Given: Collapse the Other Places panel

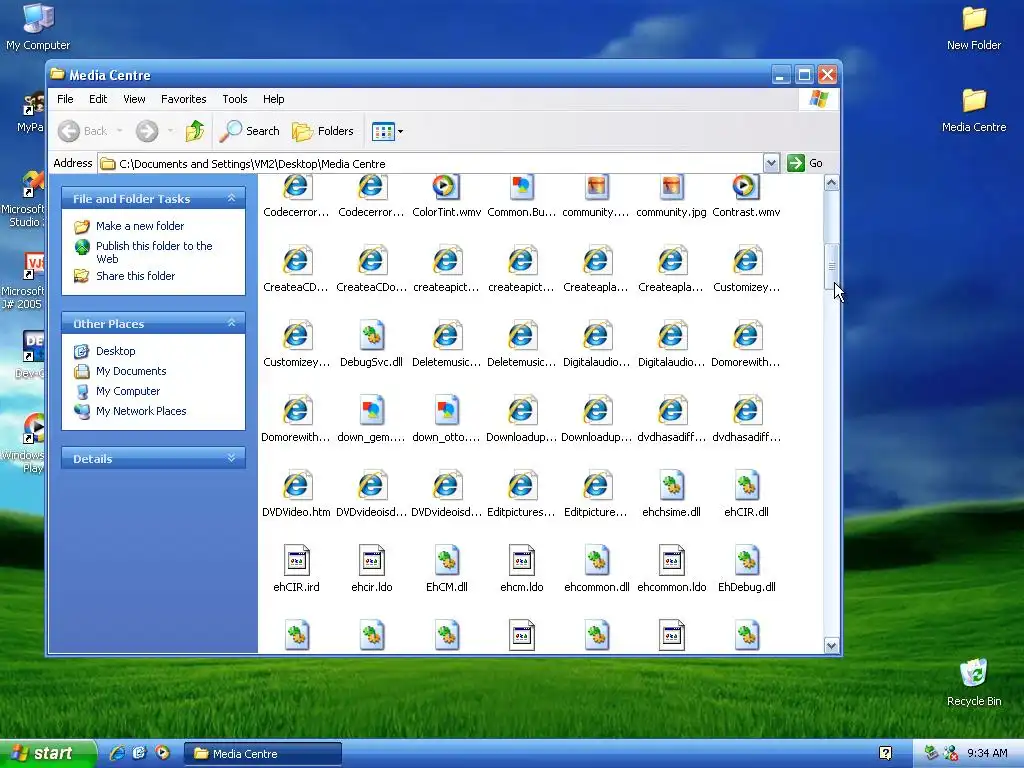Looking at the screenshot, I should (231, 323).
